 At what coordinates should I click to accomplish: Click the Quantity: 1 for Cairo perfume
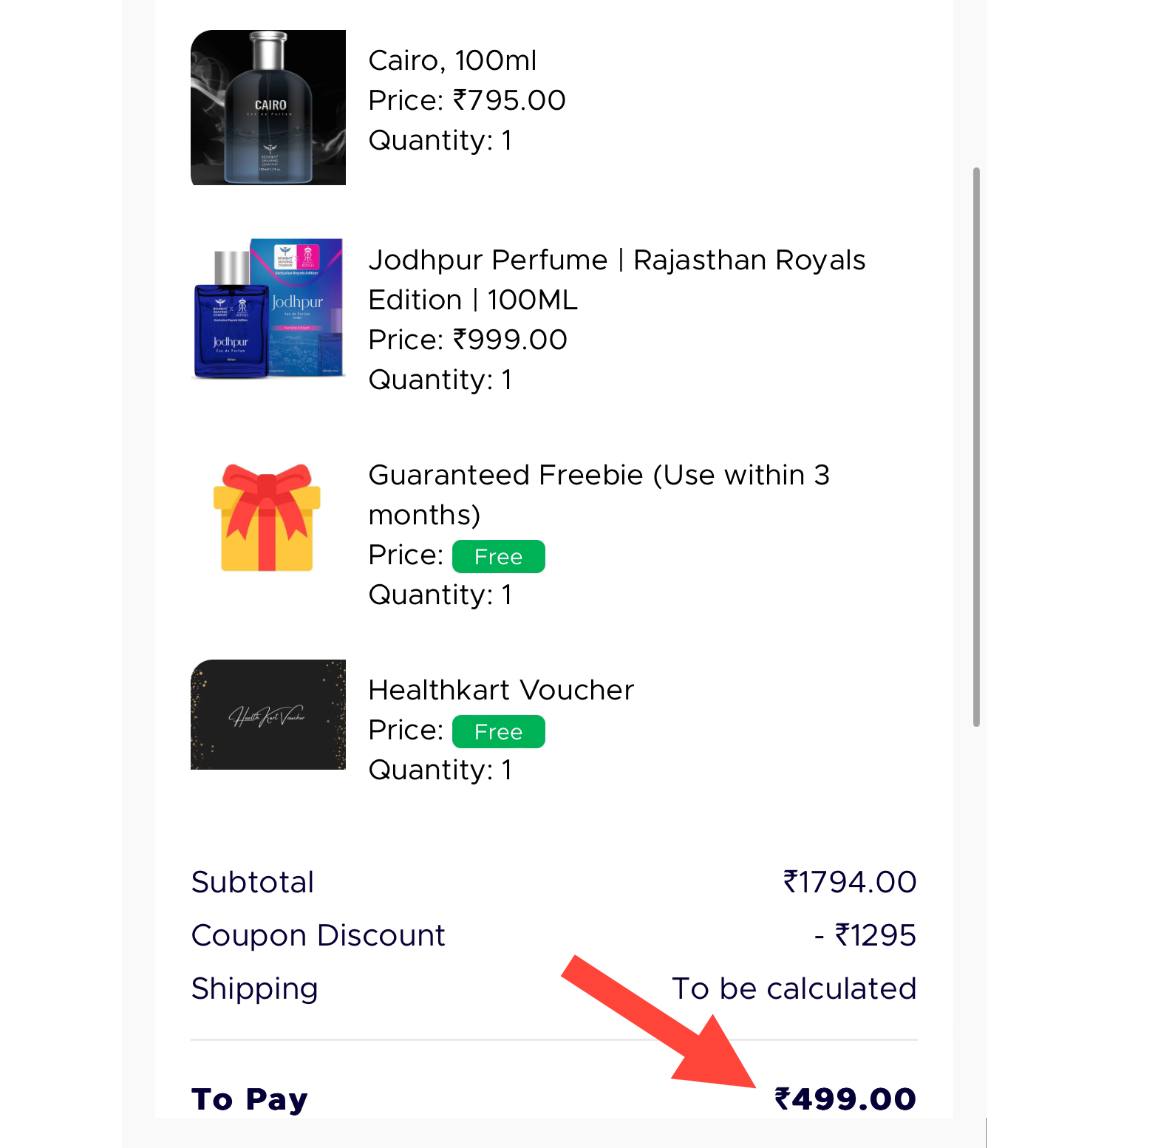(x=440, y=141)
